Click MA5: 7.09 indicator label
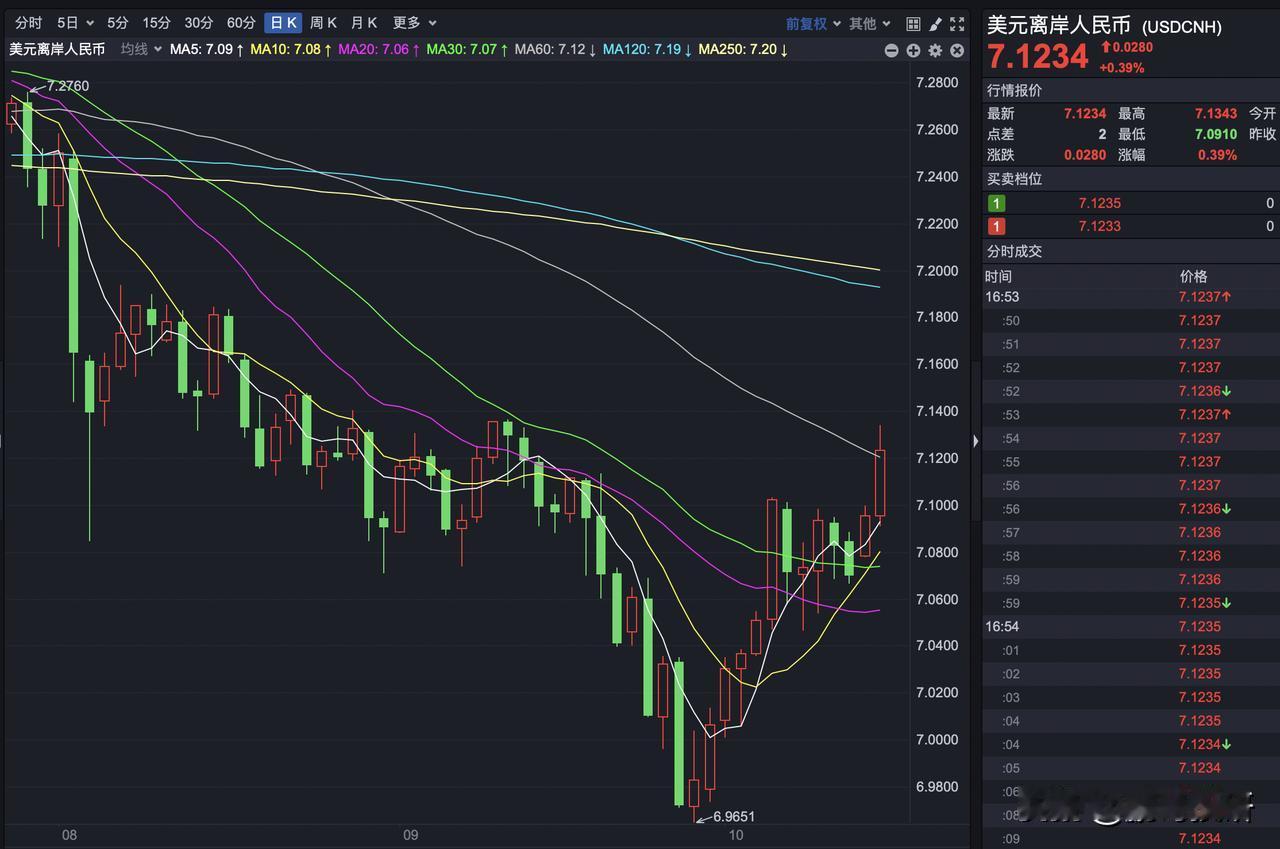 coord(207,49)
